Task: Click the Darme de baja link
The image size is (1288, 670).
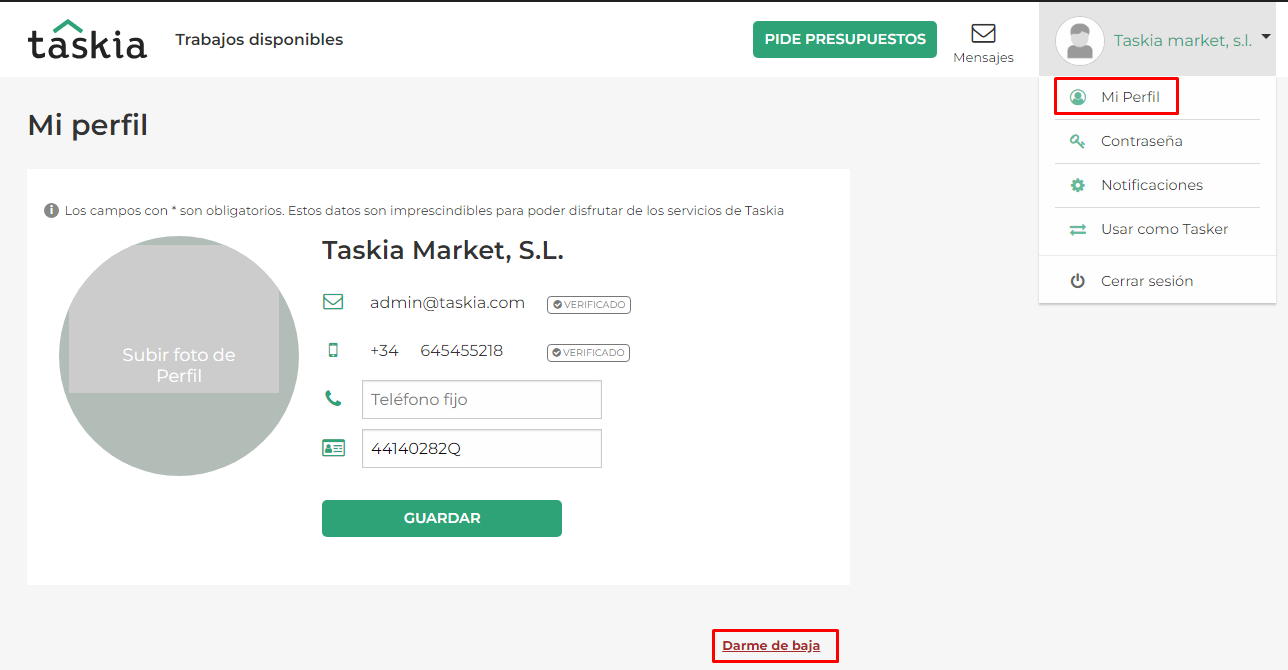Action: pyautogui.click(x=771, y=645)
